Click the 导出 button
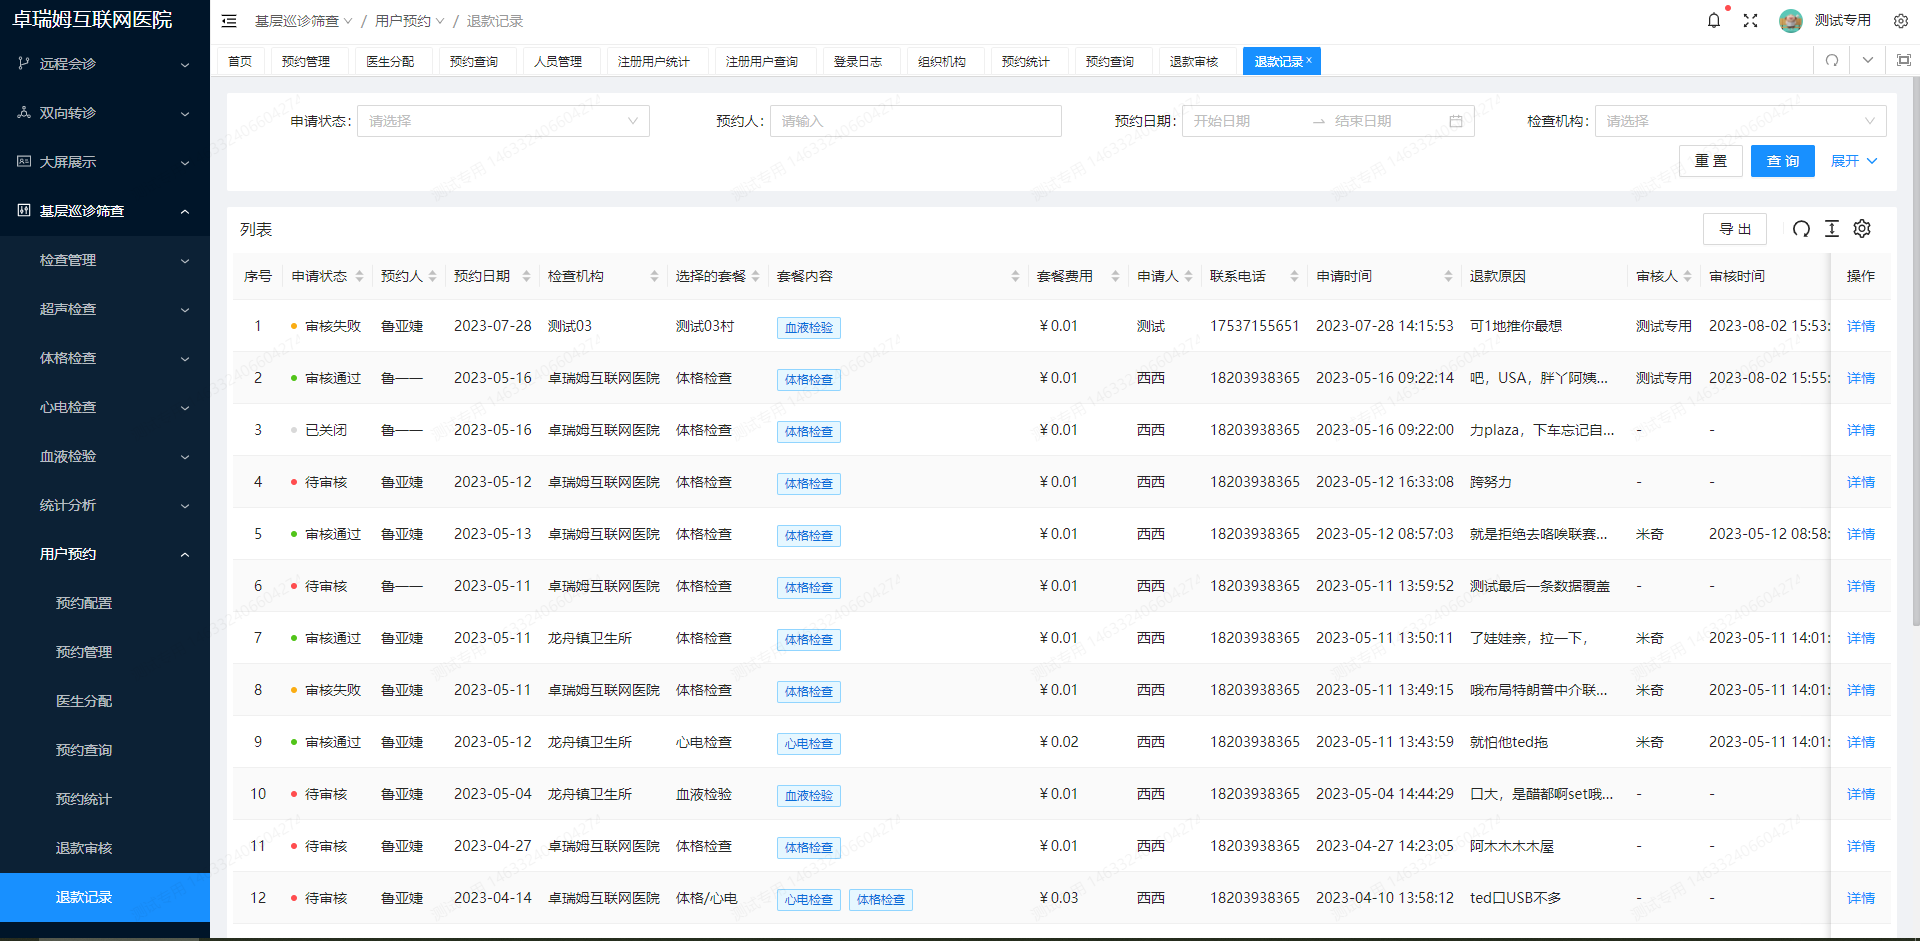The height and width of the screenshot is (941, 1920). tap(1735, 229)
